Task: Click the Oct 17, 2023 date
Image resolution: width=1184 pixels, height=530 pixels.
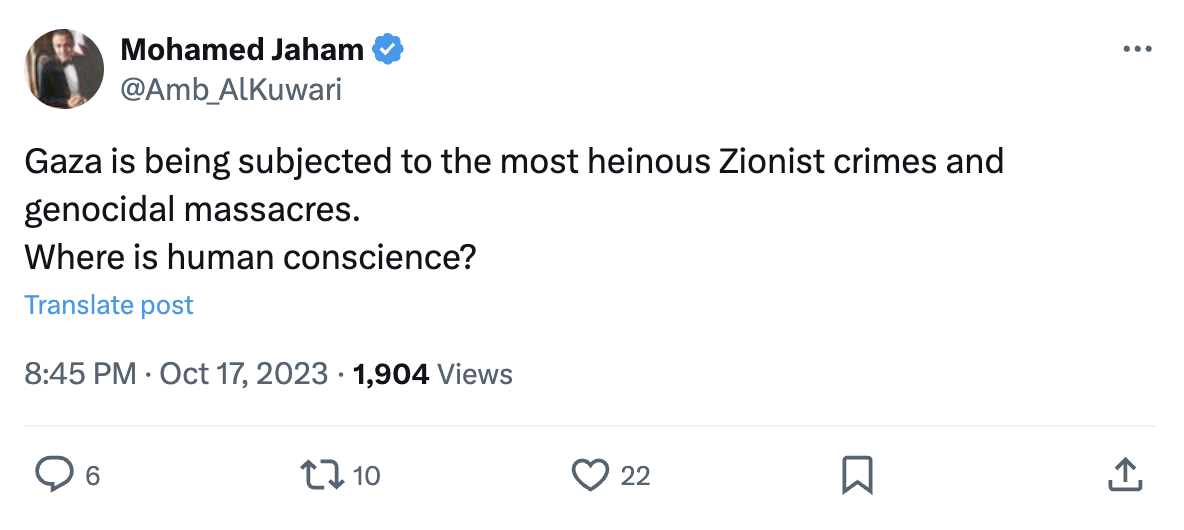Action: (243, 374)
